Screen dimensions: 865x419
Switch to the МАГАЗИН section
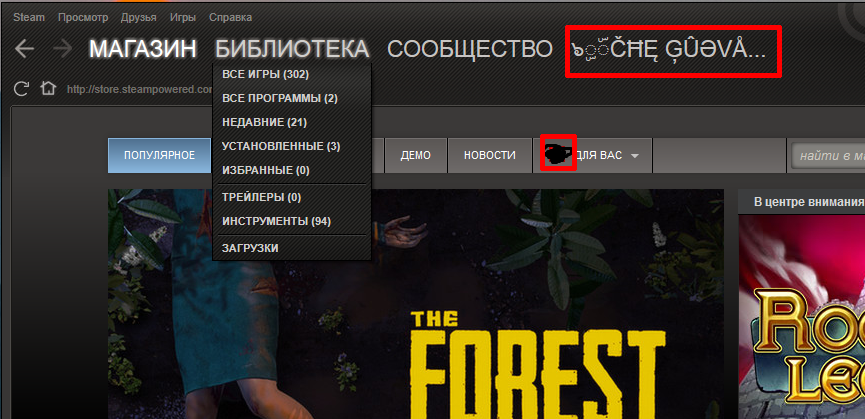pyautogui.click(x=143, y=49)
